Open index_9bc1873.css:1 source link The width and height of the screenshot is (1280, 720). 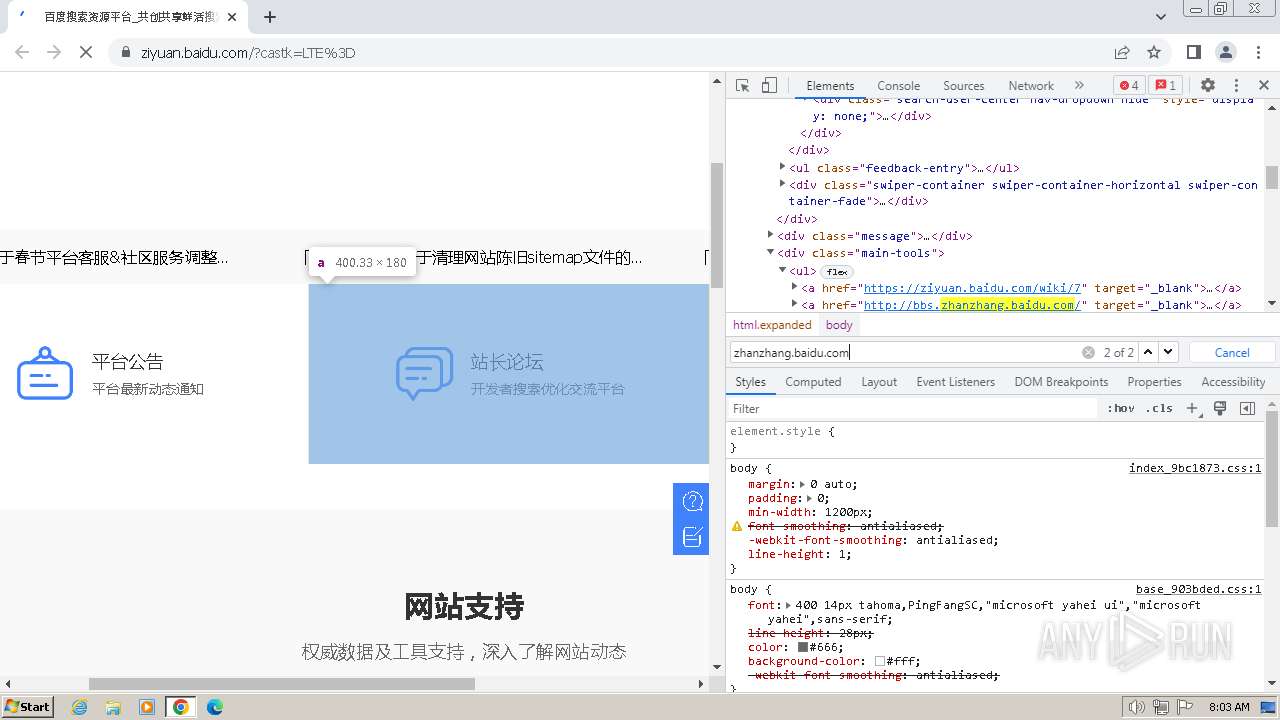tap(1195, 468)
